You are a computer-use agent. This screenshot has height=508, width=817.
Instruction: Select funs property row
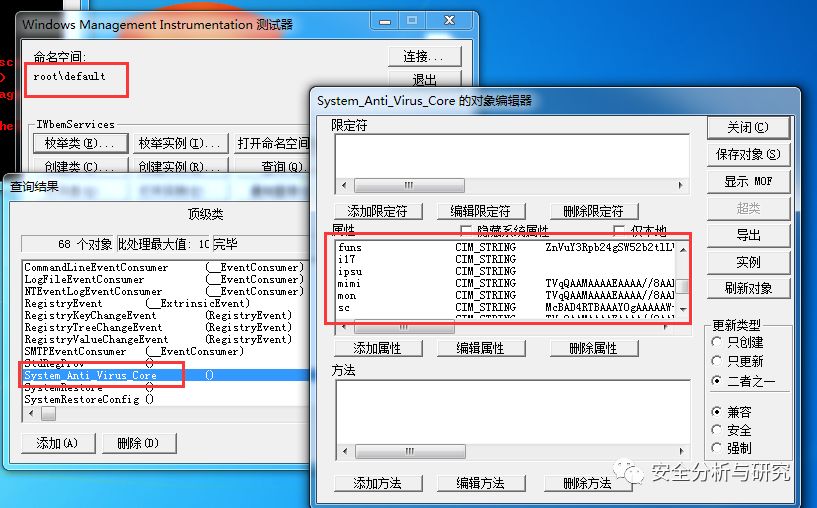click(x=505, y=247)
